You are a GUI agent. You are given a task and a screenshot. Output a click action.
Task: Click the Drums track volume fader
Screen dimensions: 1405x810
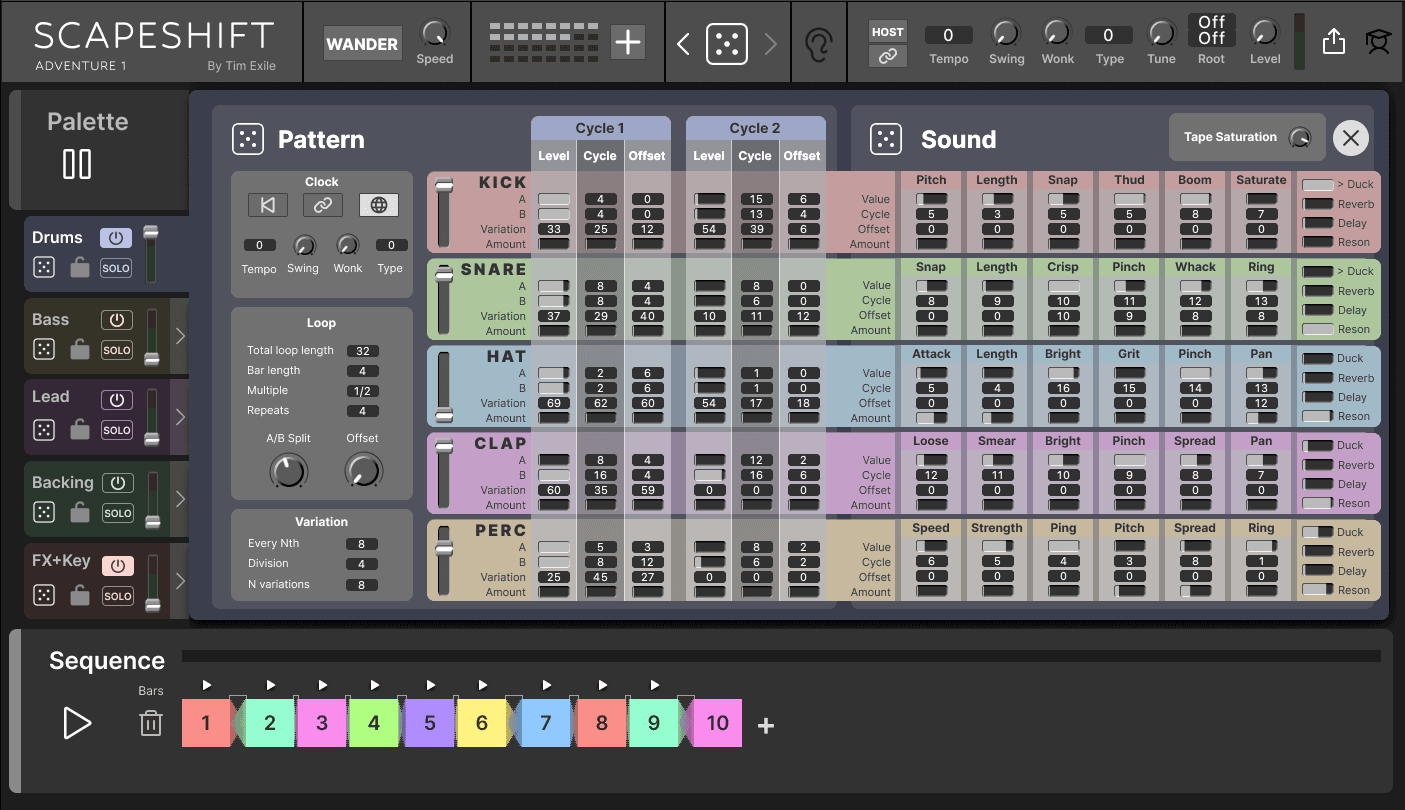(151, 254)
